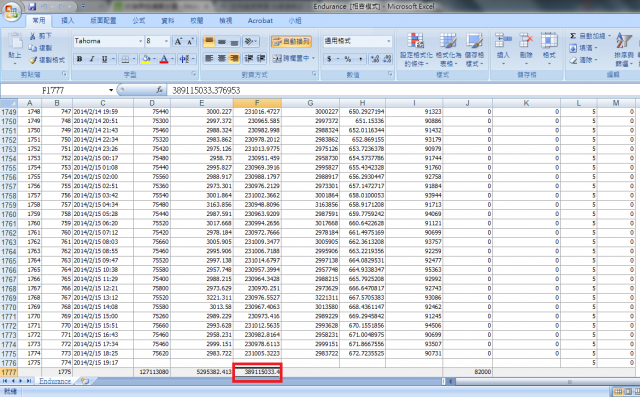Open the font size dropdown showing 8
The width and height of the screenshot is (640, 397).
(x=166, y=41)
